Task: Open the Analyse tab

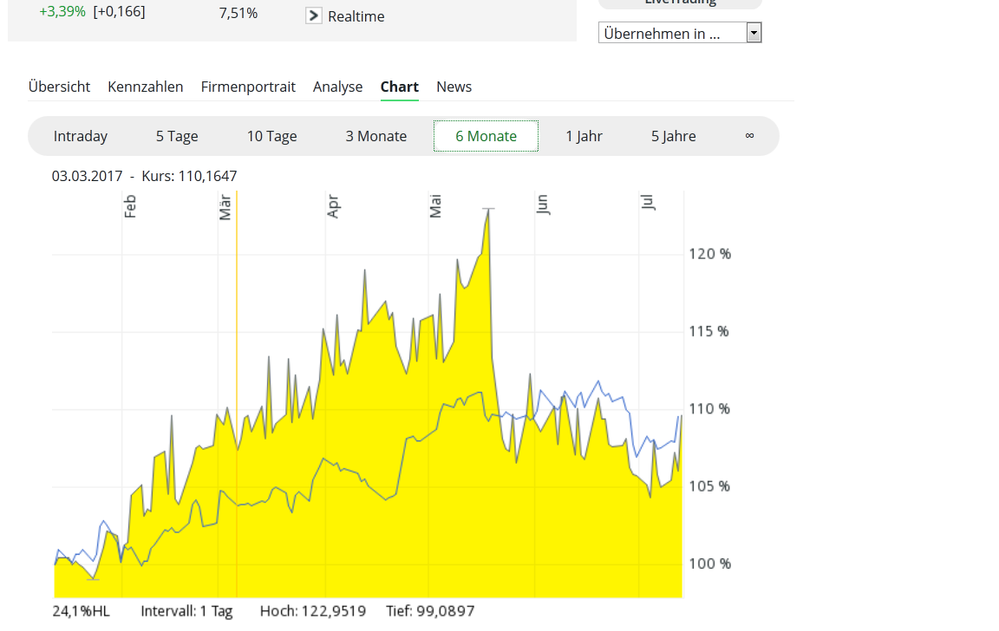Action: click(x=337, y=87)
